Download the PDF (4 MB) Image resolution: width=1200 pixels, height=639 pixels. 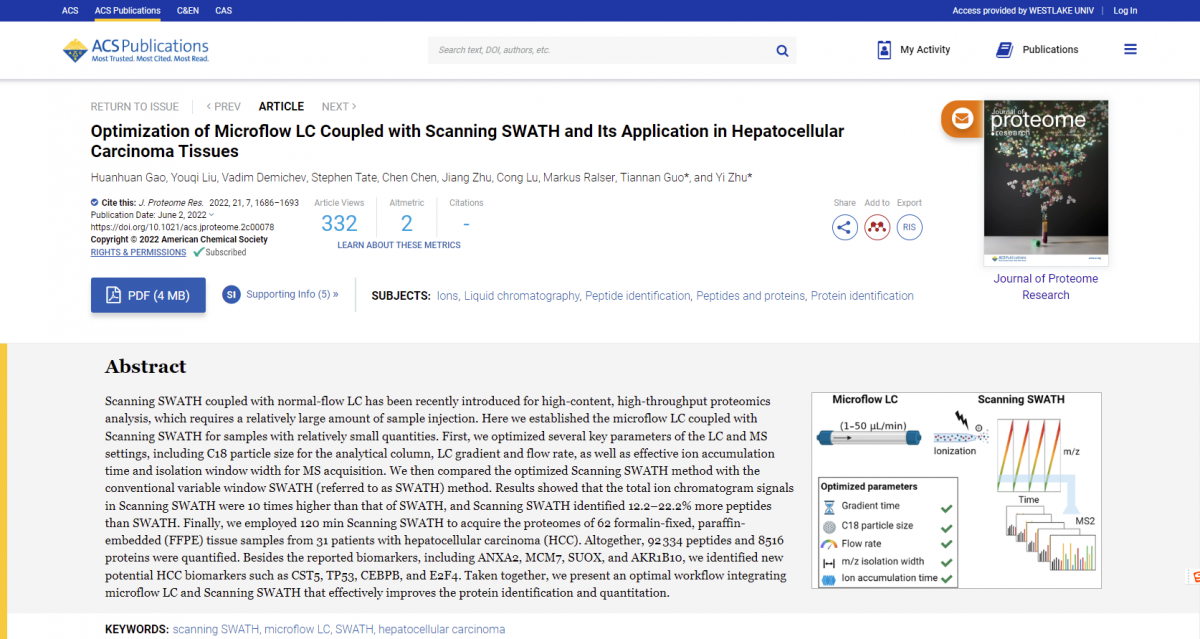tap(148, 295)
